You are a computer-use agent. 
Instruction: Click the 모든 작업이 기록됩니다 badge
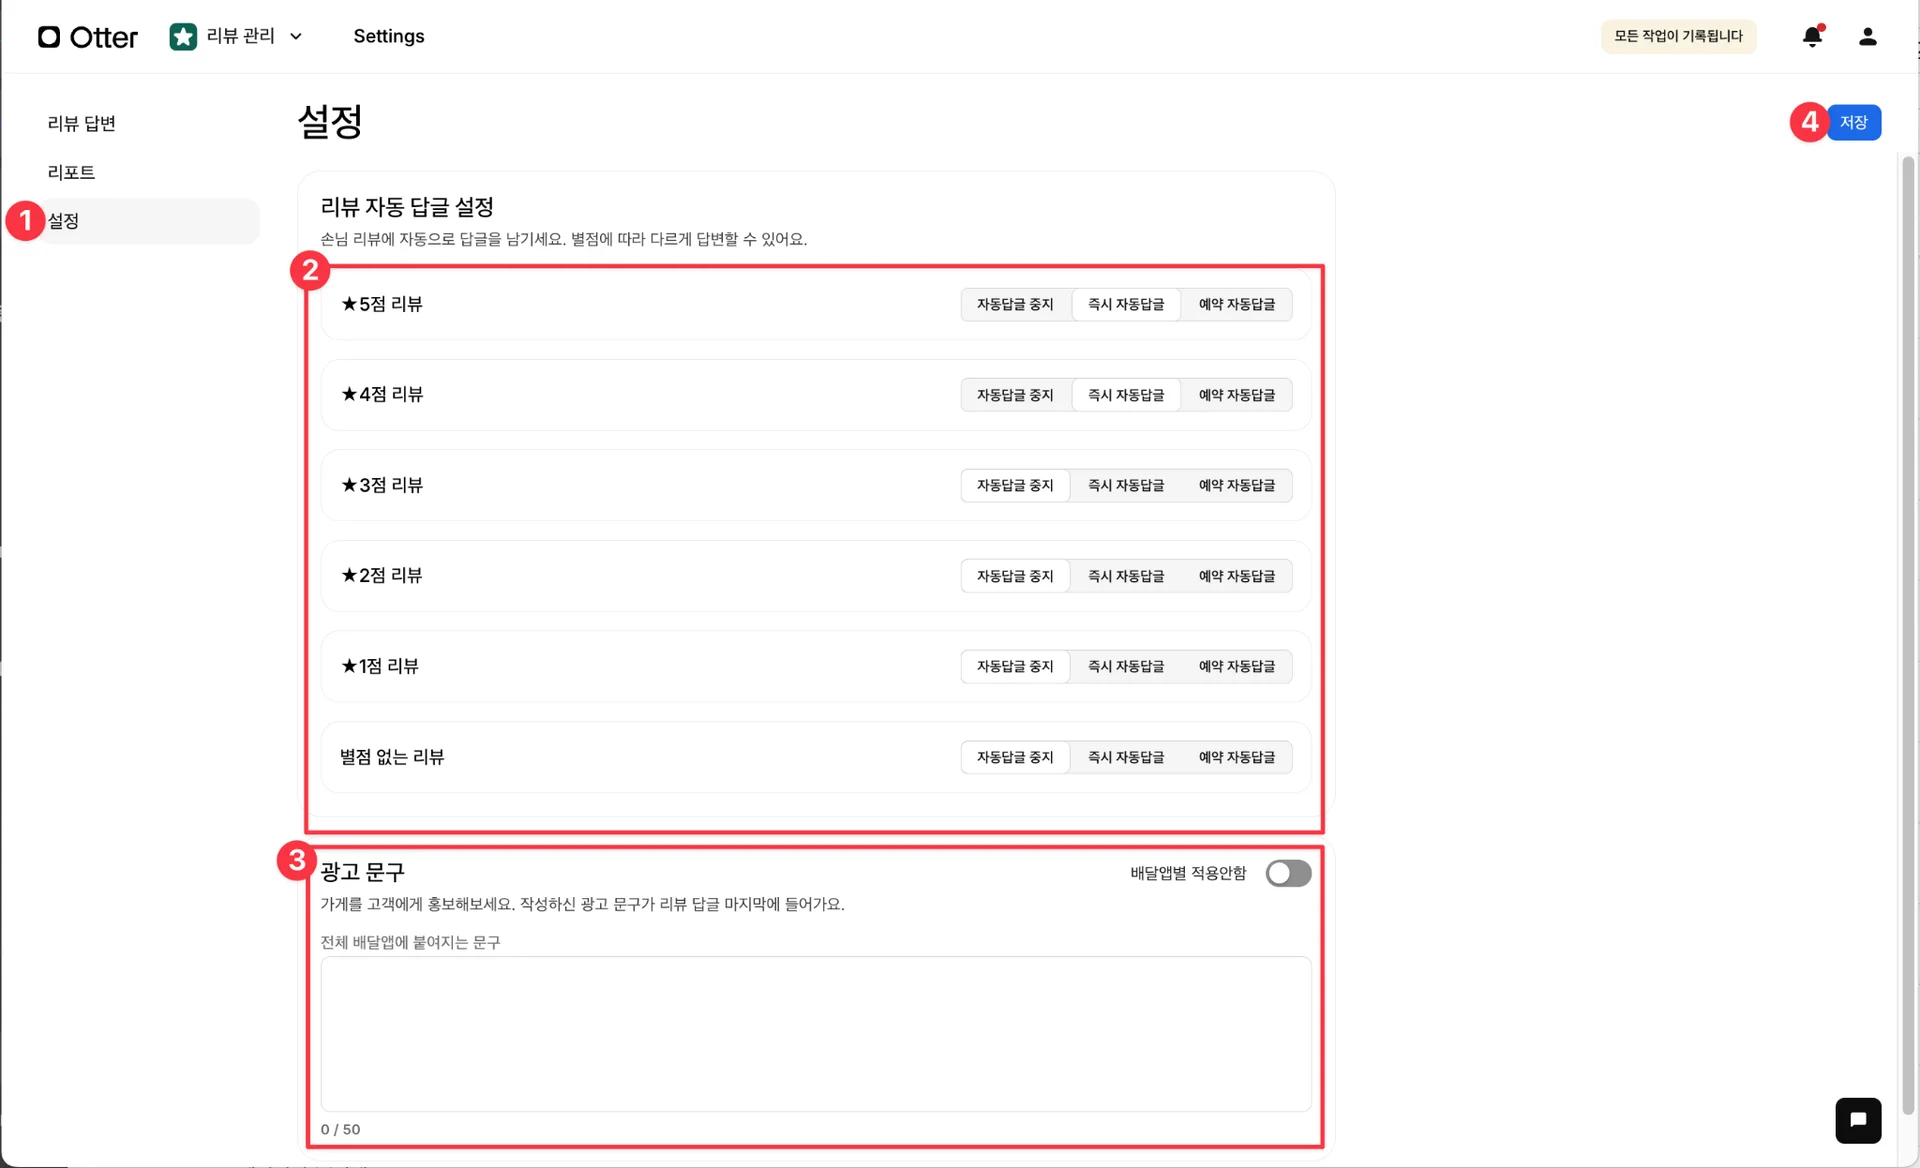[1678, 36]
